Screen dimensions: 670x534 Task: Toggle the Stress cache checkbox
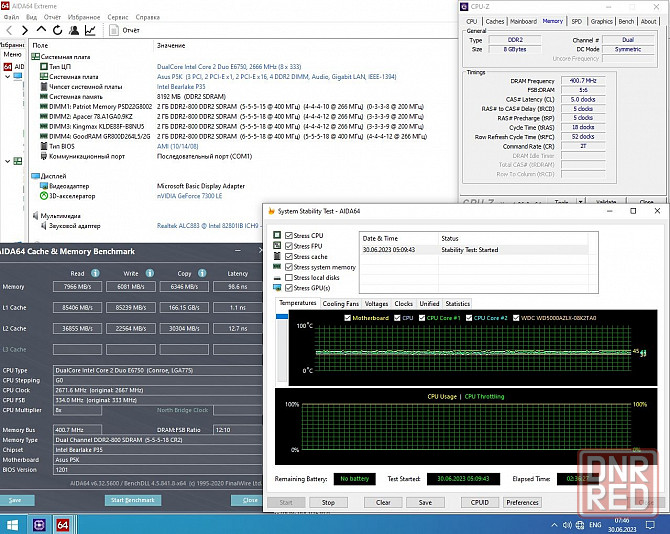(x=289, y=256)
